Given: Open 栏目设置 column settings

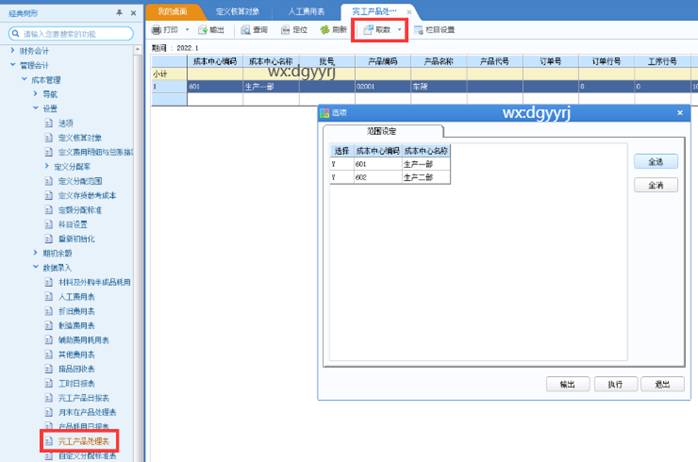Looking at the screenshot, I should coord(434,30).
